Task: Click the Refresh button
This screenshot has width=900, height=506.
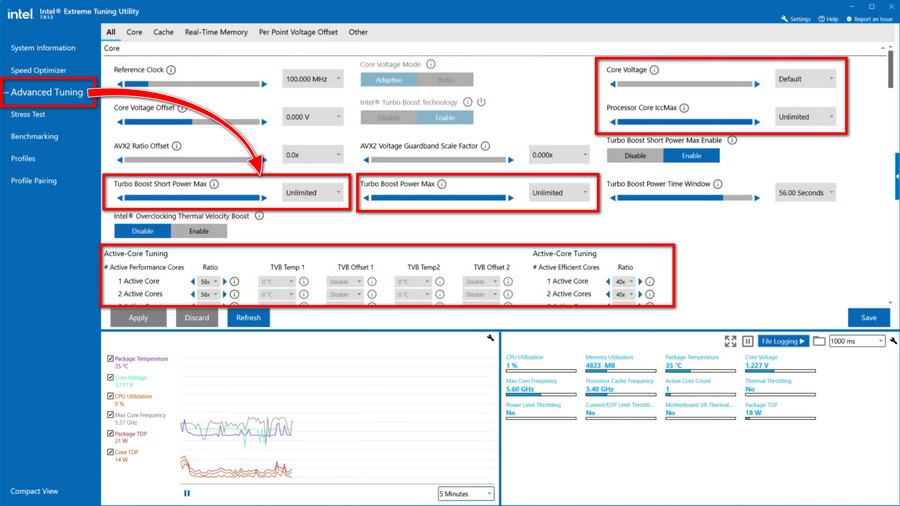Action: click(x=249, y=318)
